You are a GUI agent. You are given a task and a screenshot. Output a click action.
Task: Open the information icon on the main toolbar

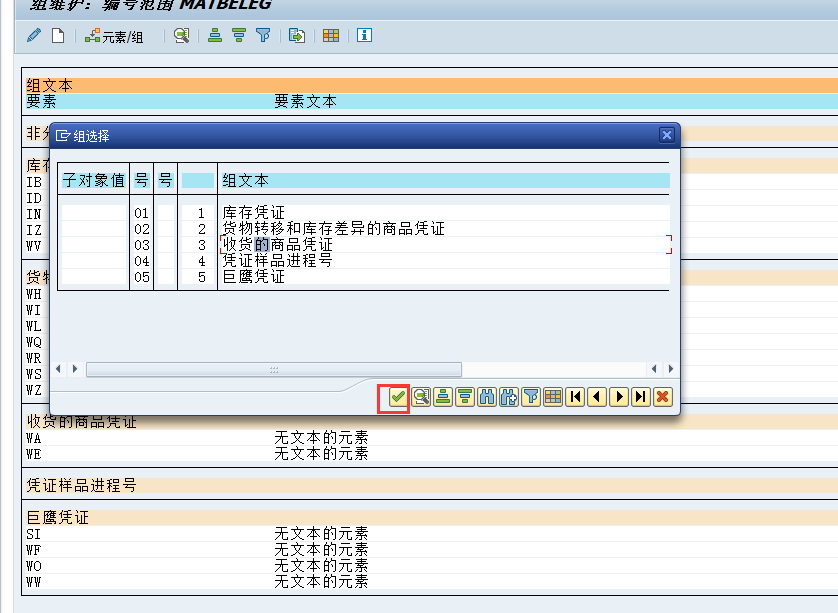pos(363,36)
